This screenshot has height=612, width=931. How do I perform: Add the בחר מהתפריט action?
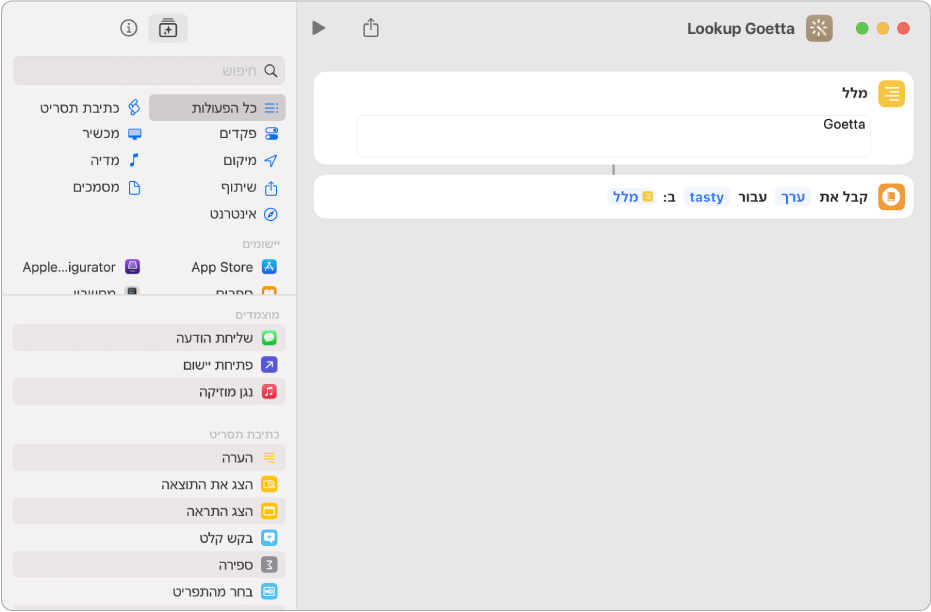click(x=149, y=591)
